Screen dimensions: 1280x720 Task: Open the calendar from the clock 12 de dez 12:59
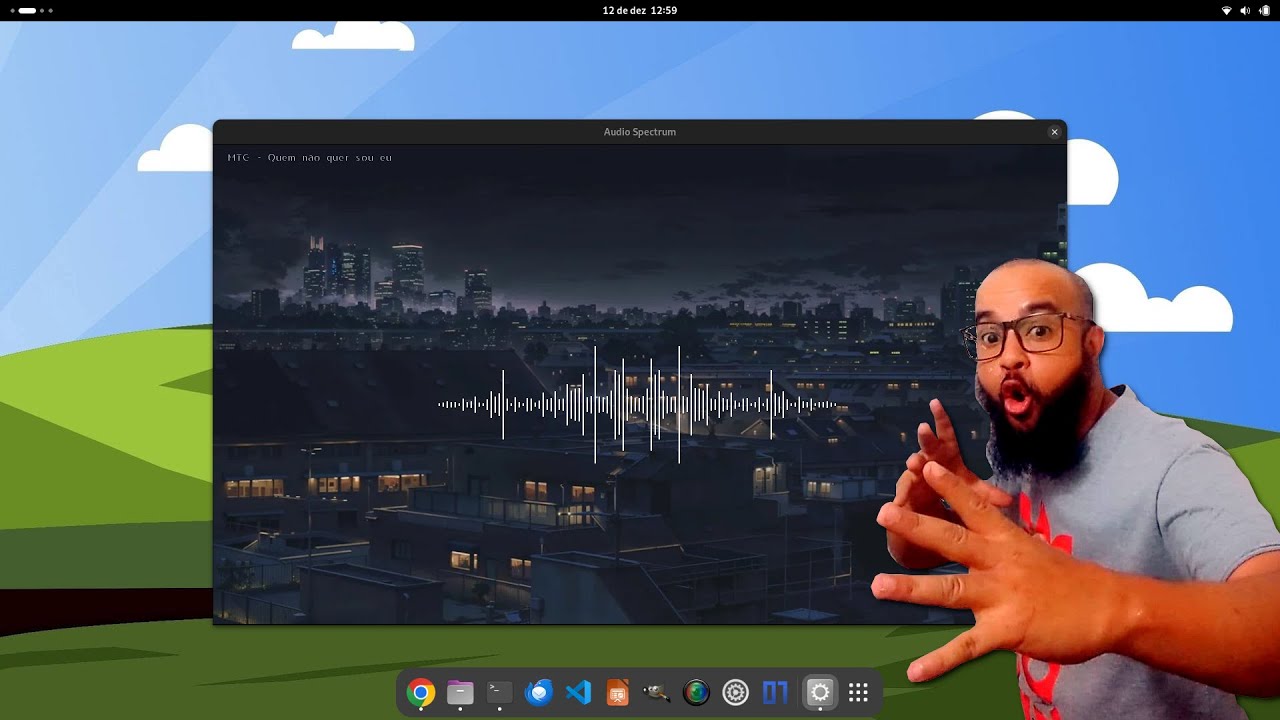click(x=640, y=10)
